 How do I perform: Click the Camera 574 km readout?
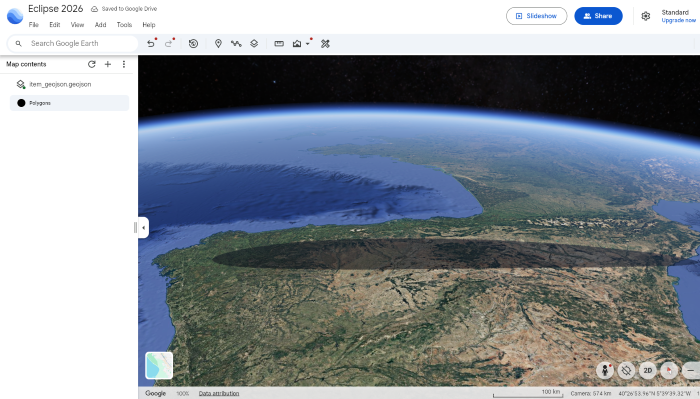coord(591,394)
